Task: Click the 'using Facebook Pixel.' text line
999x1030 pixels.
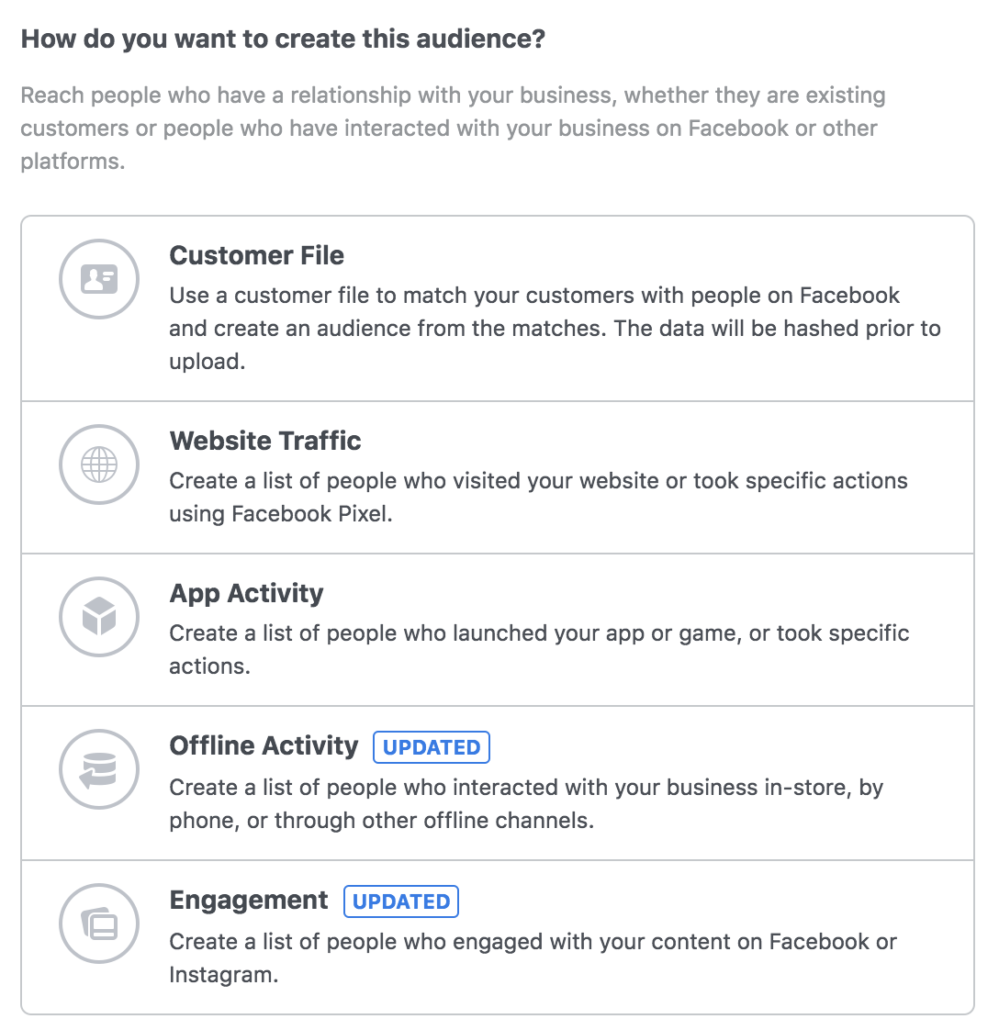Action: click(x=280, y=514)
